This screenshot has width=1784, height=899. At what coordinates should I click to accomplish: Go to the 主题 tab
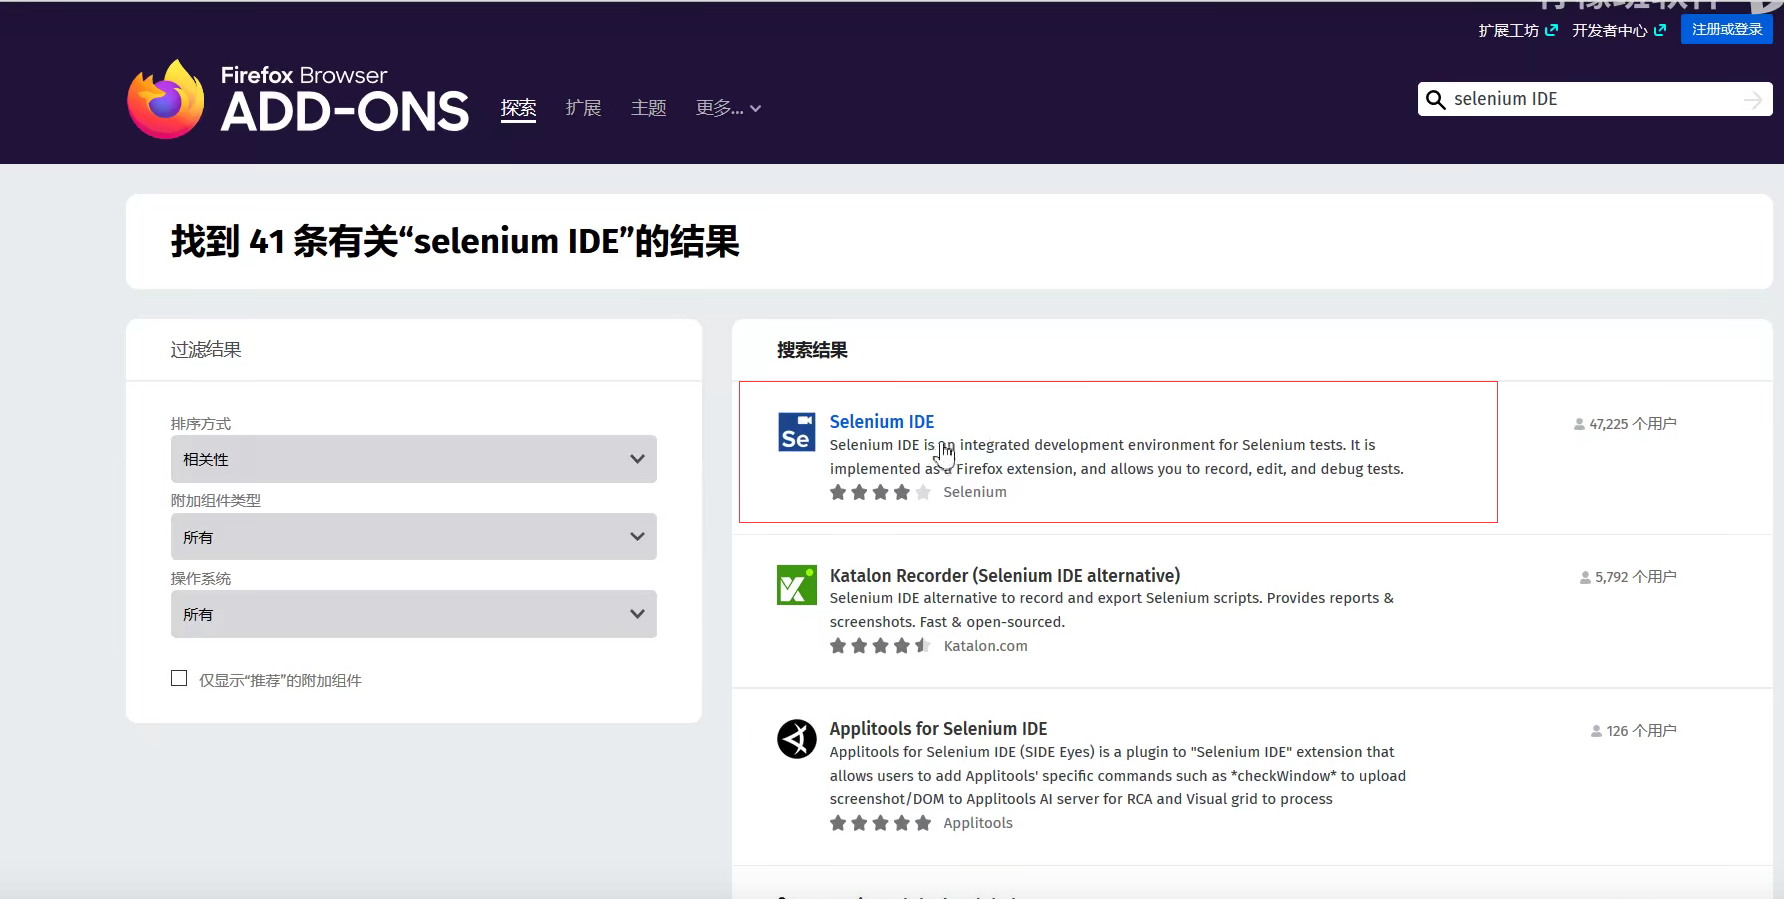[x=648, y=108]
